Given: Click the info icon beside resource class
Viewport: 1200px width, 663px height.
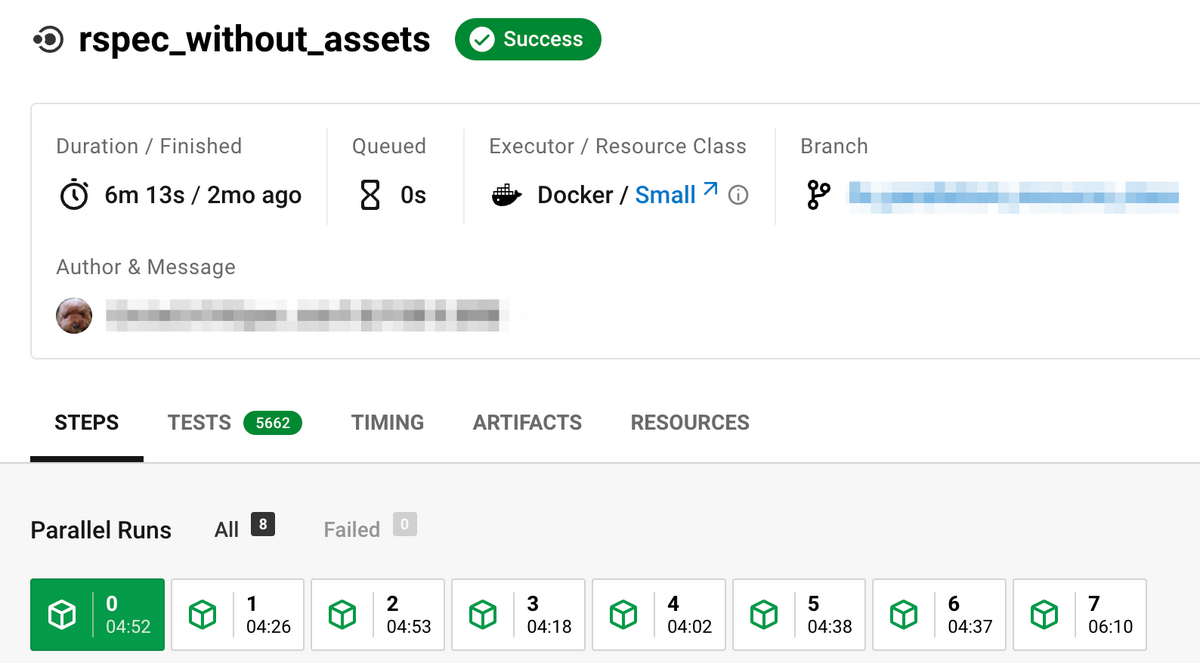Looking at the screenshot, I should (x=738, y=196).
